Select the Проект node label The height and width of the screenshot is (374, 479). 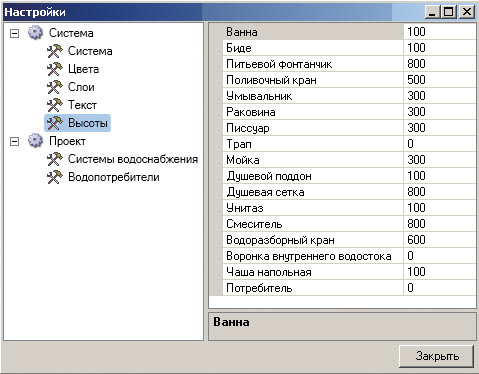67,141
